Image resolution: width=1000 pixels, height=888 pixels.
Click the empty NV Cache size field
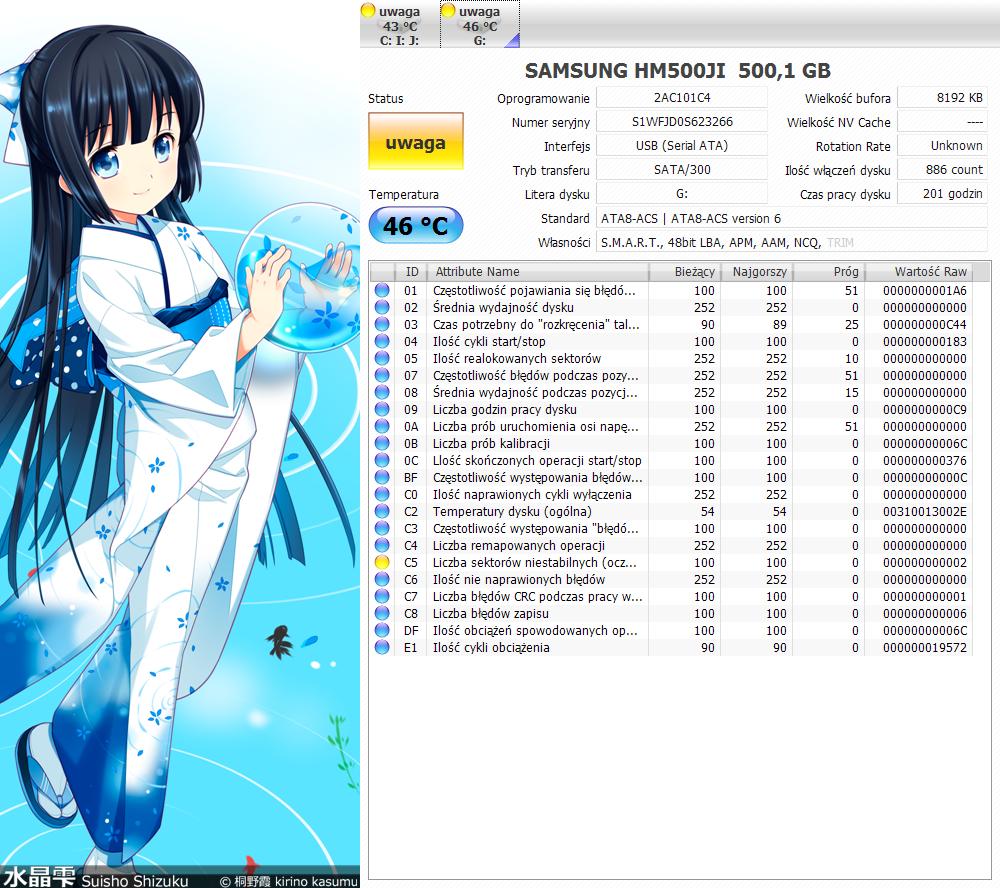pyautogui.click(x=942, y=122)
